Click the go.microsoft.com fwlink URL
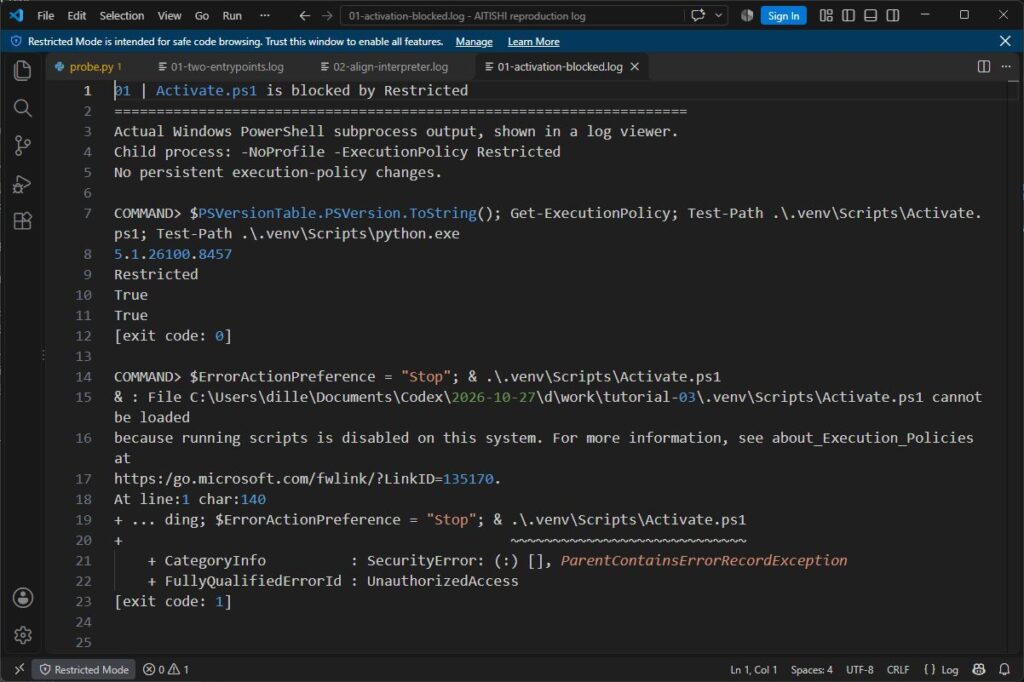 click(x=304, y=479)
